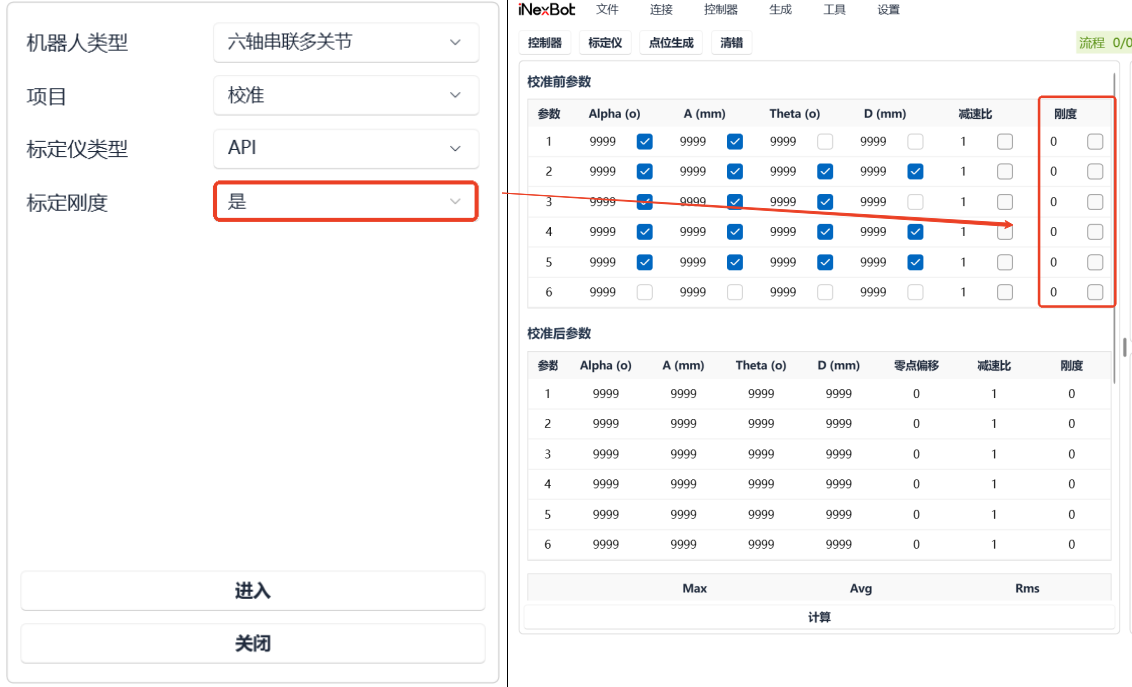Click the 进入 button
This screenshot has width=1132, height=687.
point(253,590)
